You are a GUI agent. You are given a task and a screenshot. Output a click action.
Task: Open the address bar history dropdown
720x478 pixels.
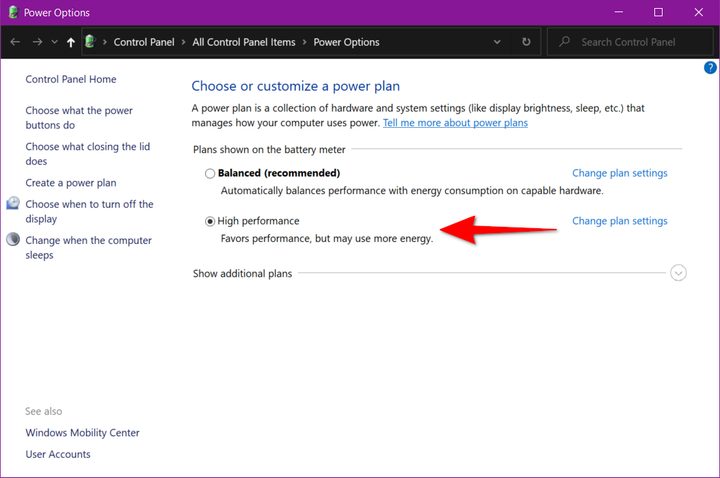pos(497,42)
